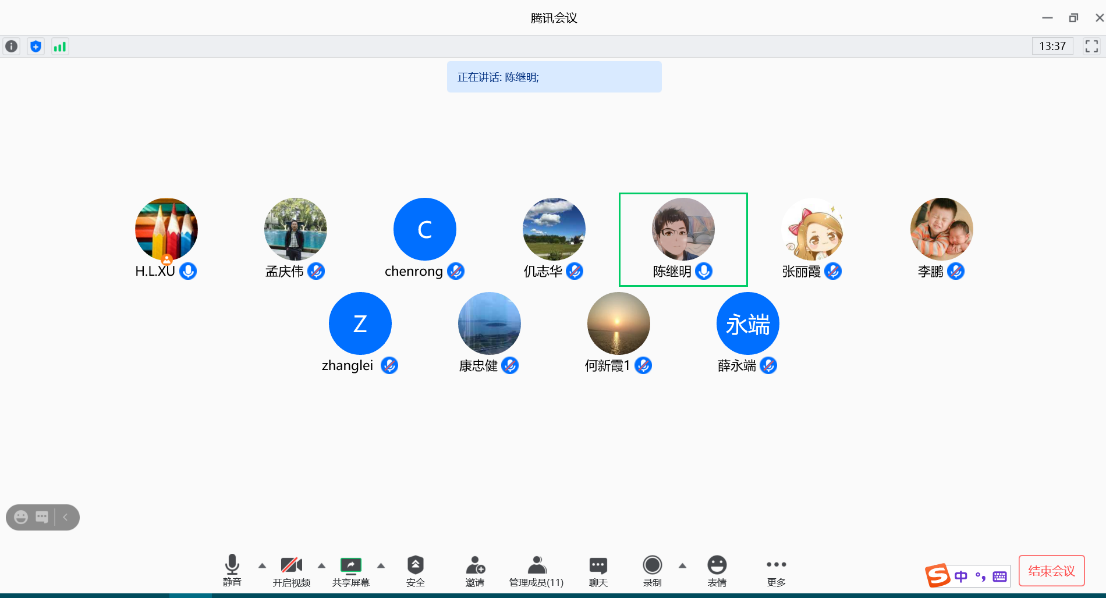Open 管理成员(11) participants panel
The image size is (1106, 598).
click(536, 571)
